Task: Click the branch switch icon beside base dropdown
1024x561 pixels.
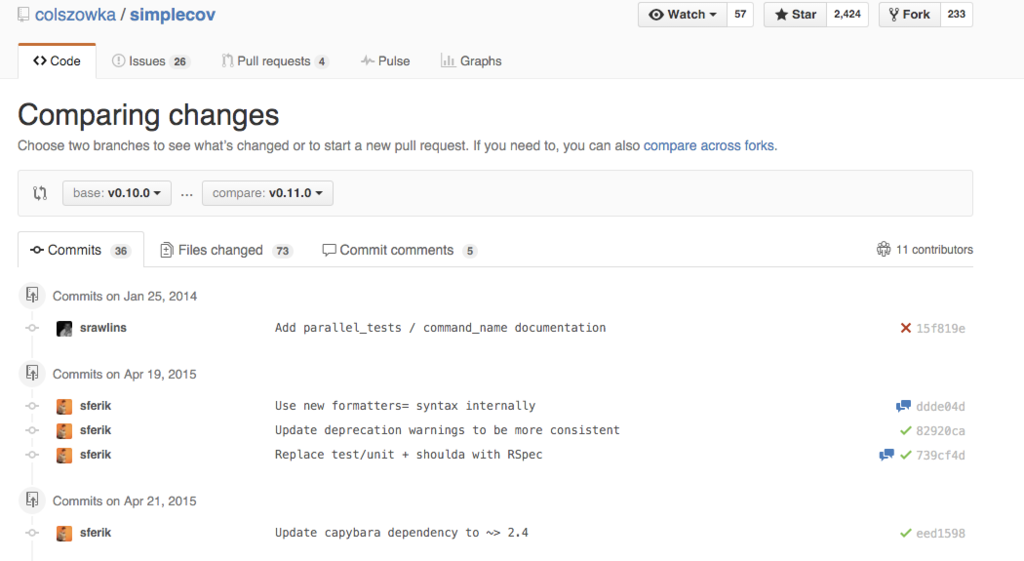Action: [40, 193]
